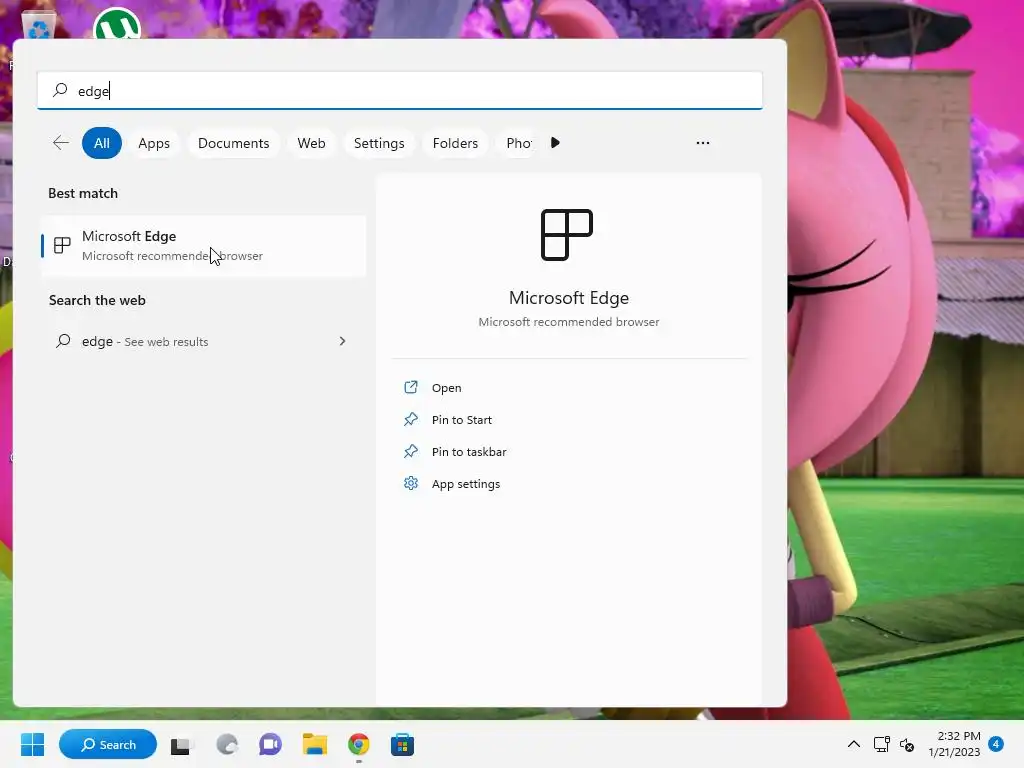
Task: Click the Pin to taskbar pin icon
Action: (x=411, y=451)
